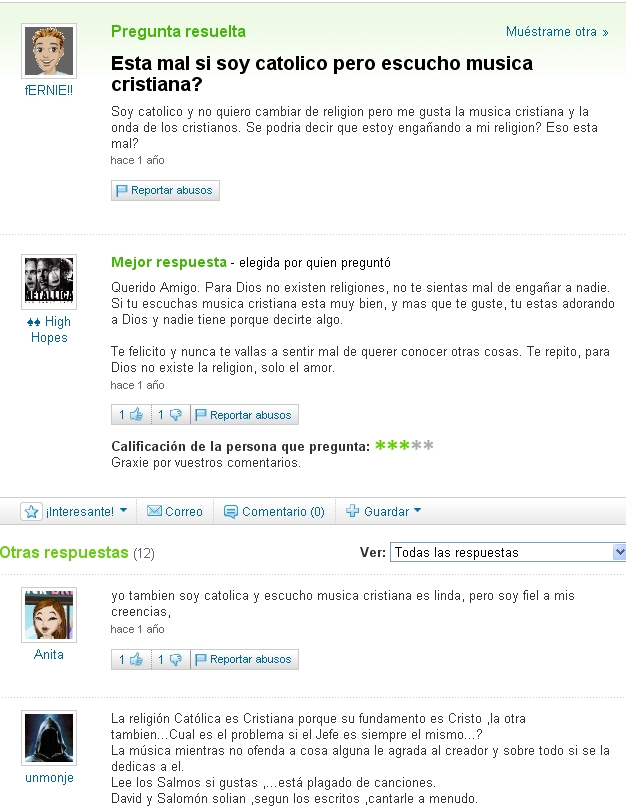Open the Comentario (0) section
This screenshot has width=626, height=809.
274,511
